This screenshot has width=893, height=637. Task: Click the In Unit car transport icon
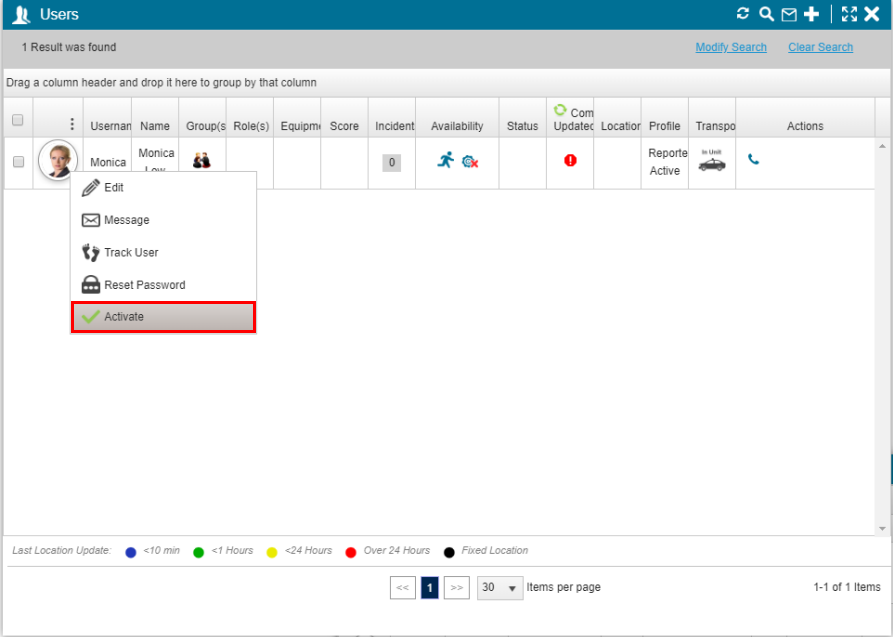[712, 161]
